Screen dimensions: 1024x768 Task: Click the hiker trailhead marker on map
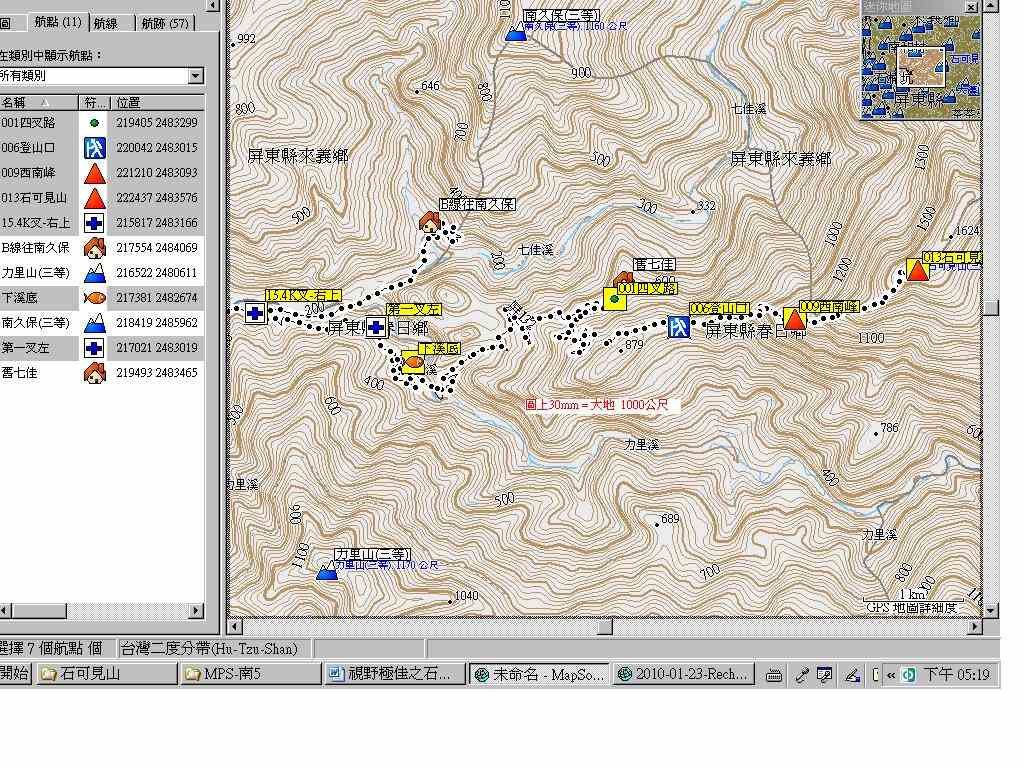point(679,326)
